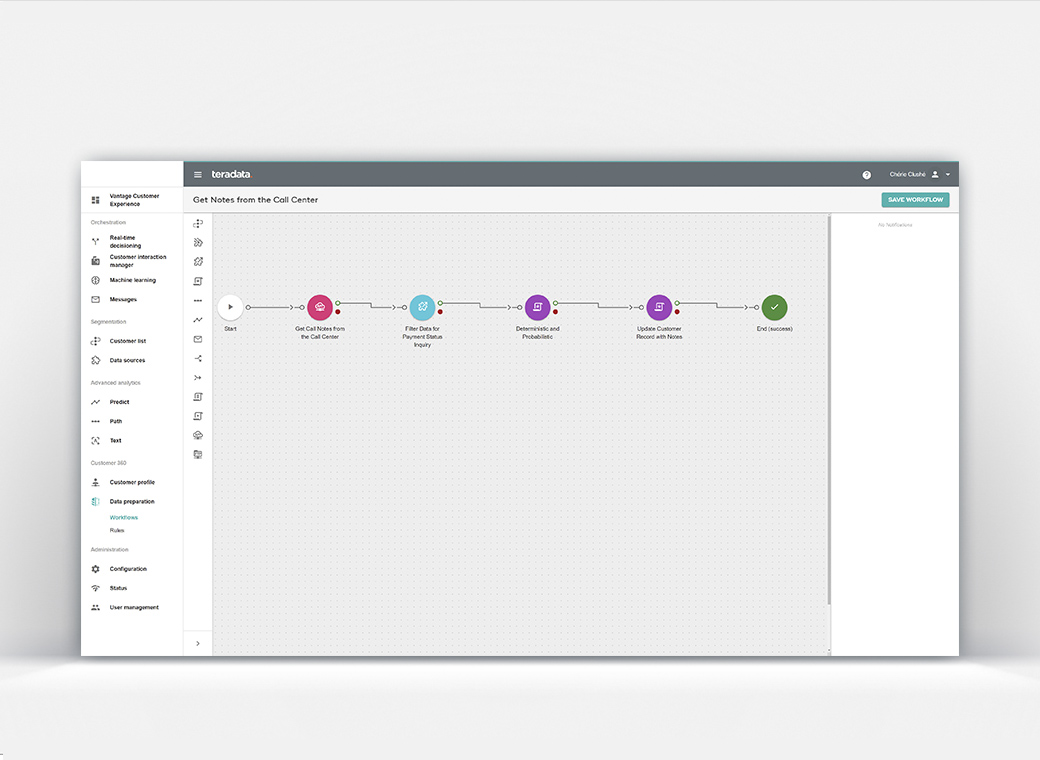Expand the node palette with the bottom chevron

(197, 643)
